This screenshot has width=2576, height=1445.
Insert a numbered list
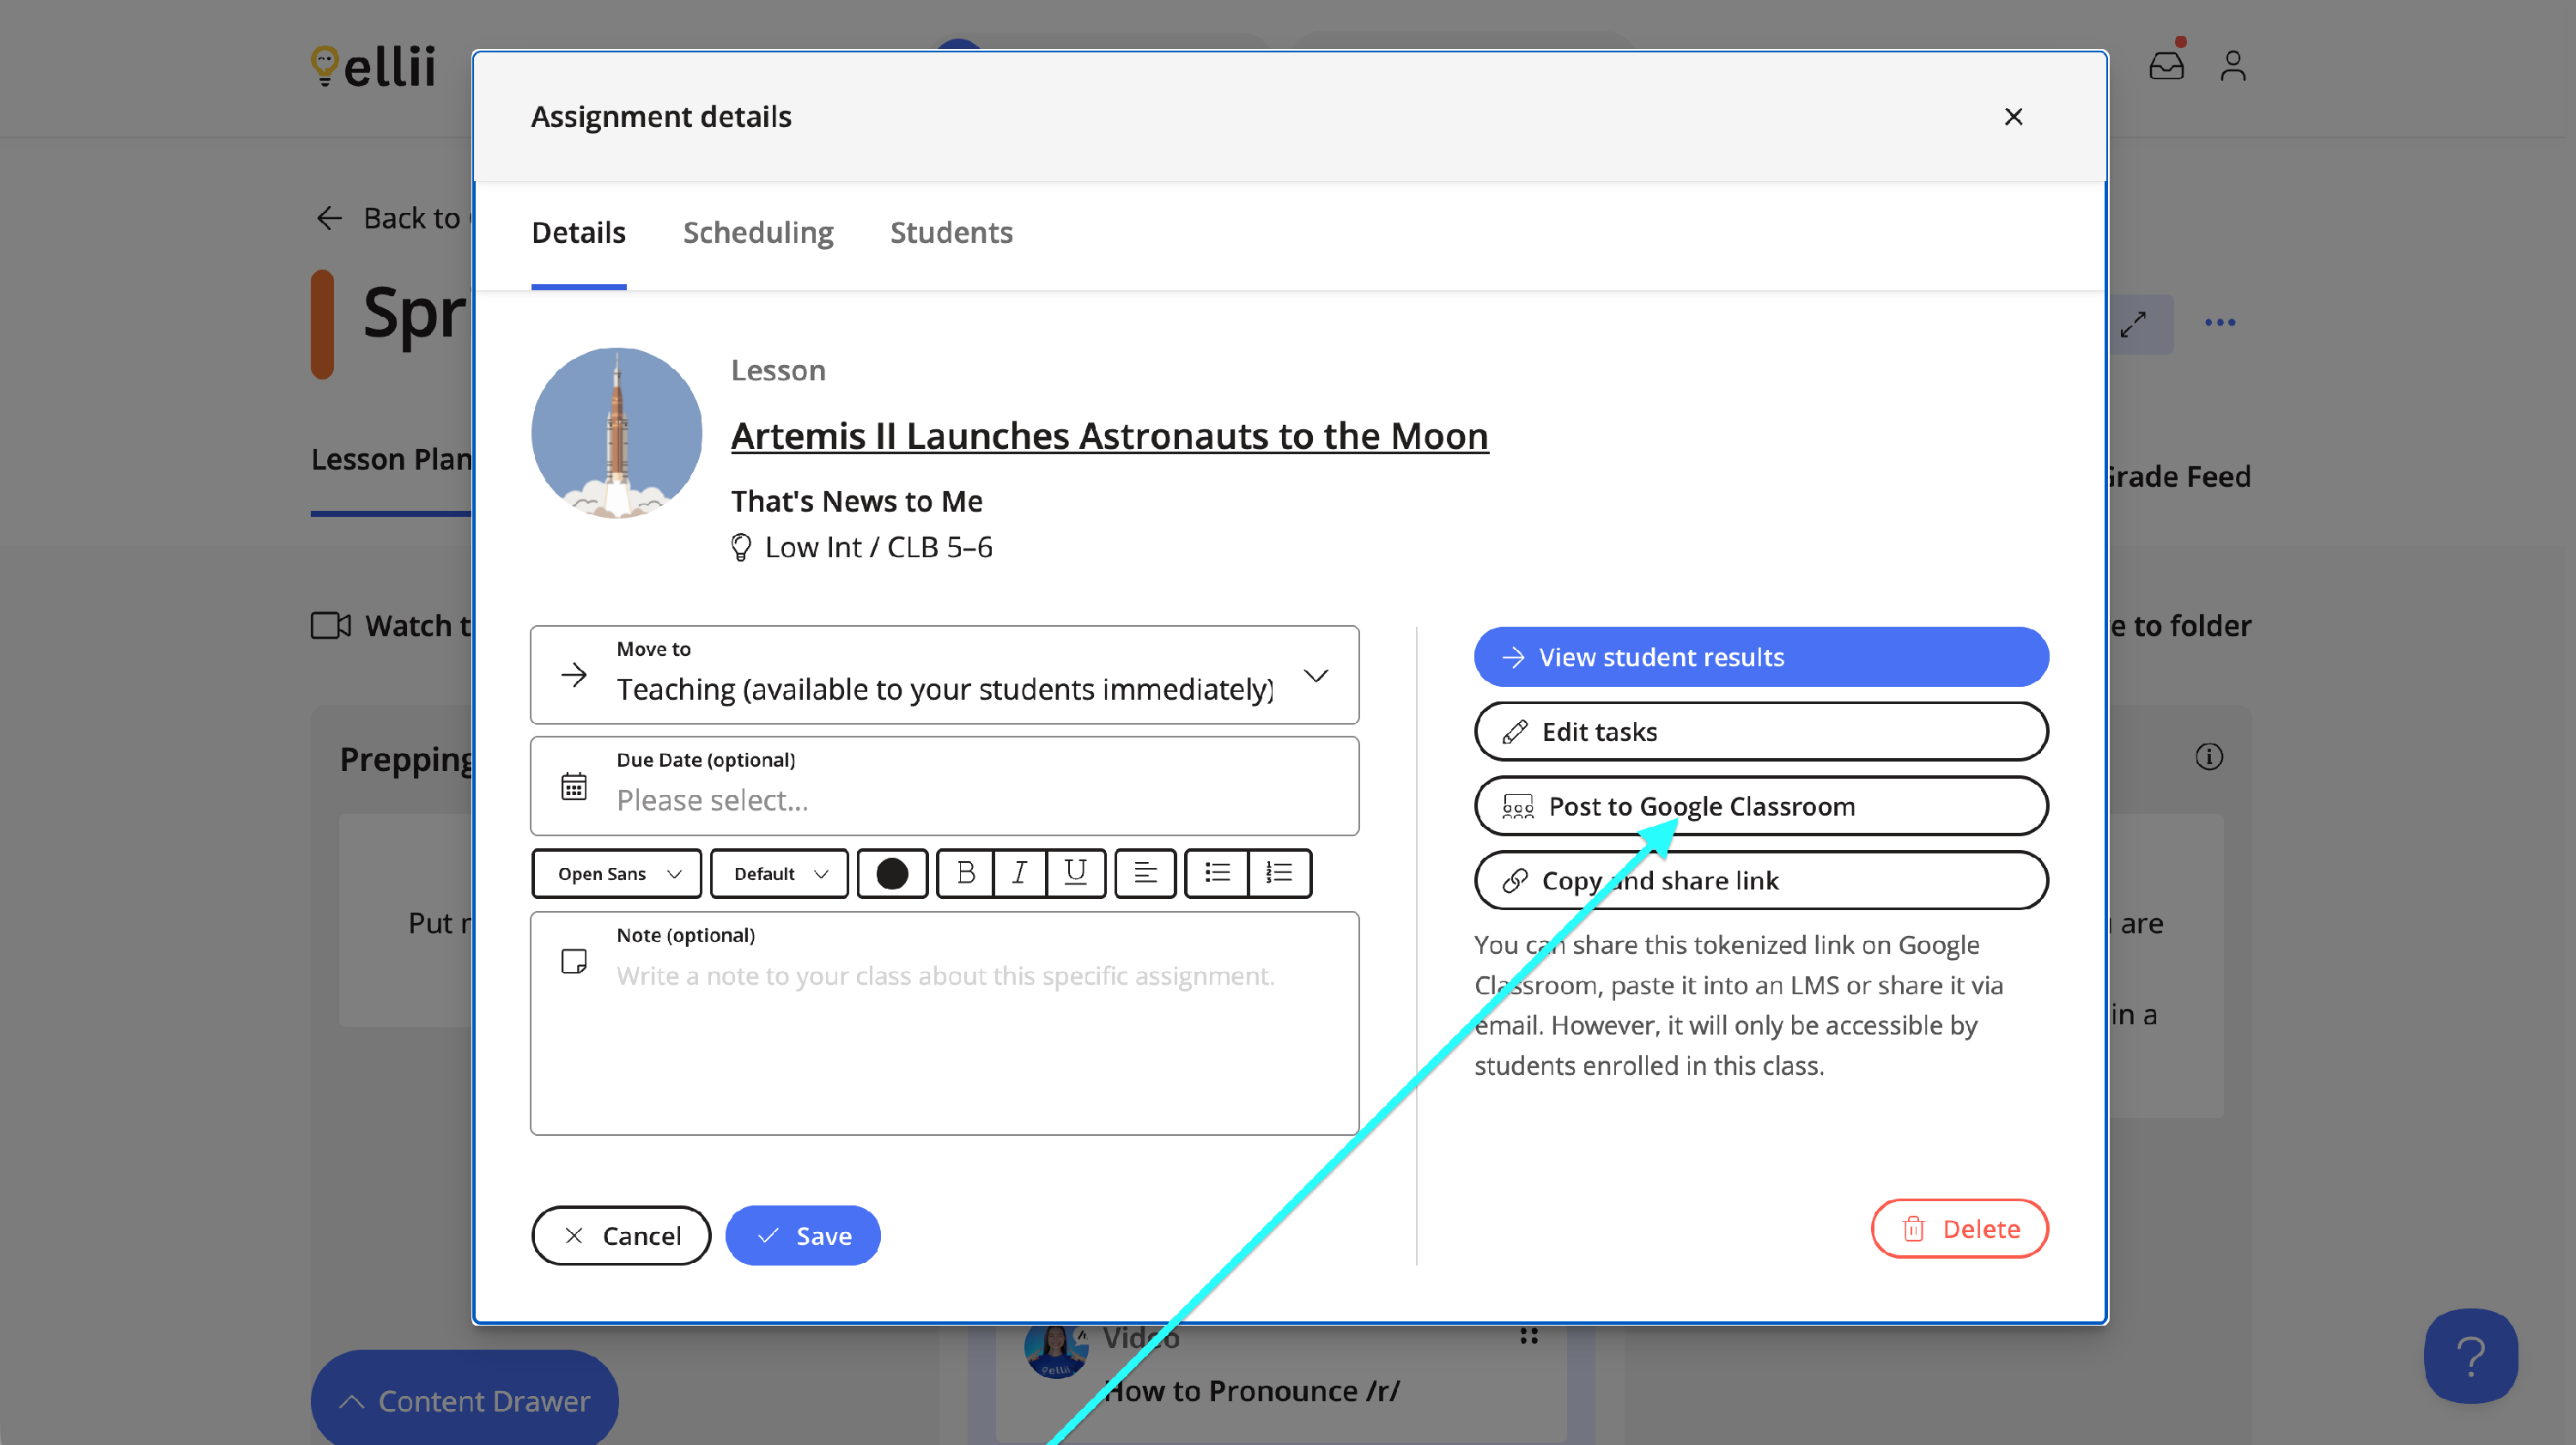tap(1279, 873)
